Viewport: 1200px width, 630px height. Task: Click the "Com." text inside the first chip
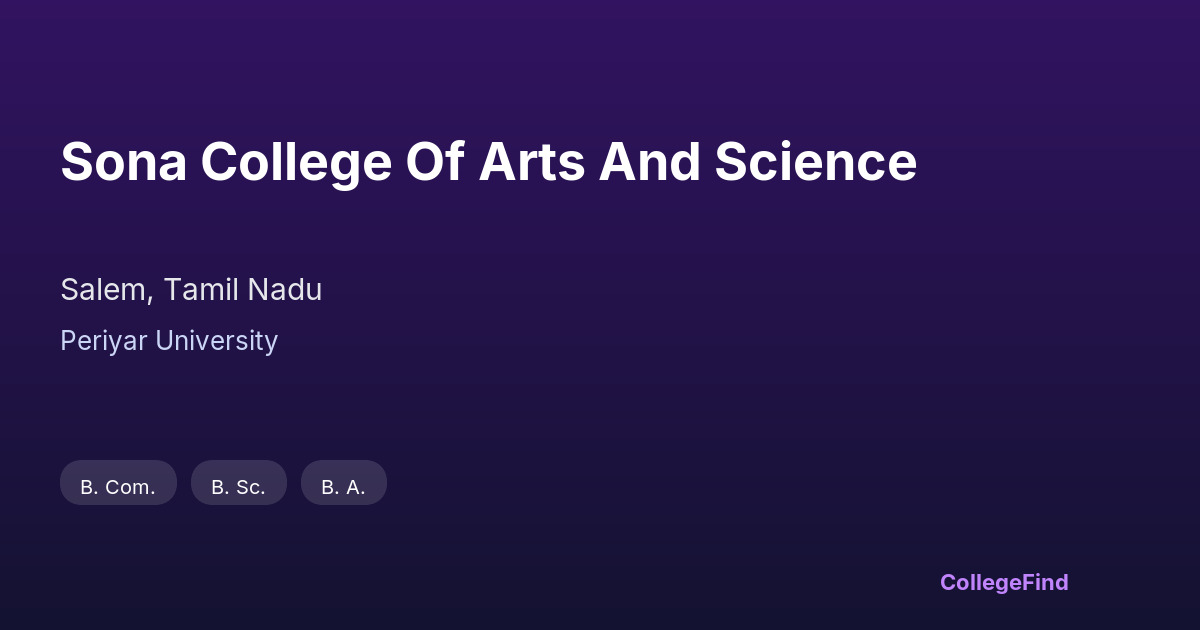pyautogui.click(x=130, y=488)
